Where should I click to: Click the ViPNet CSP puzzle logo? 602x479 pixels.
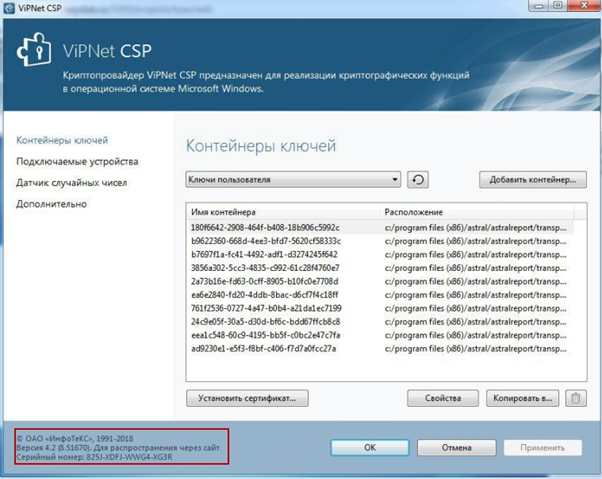[34, 50]
